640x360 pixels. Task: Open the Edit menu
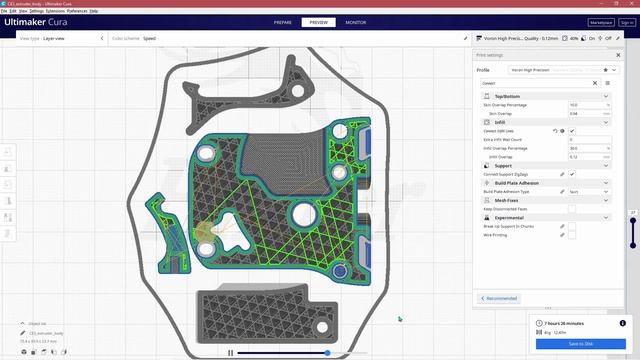[x=13, y=11]
